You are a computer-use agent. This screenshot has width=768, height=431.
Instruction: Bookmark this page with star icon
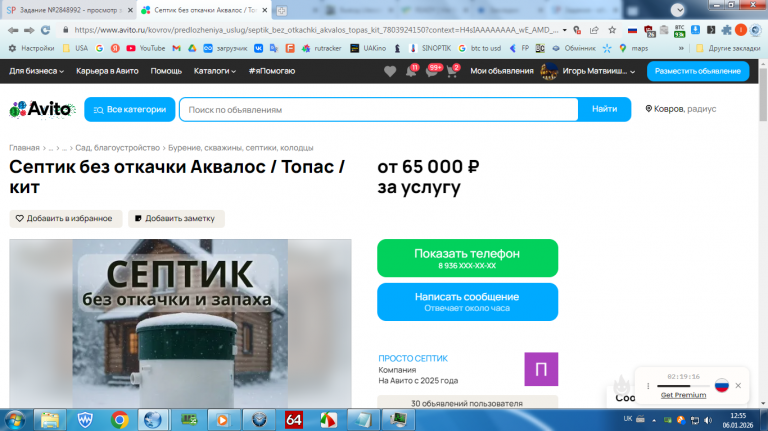[x=612, y=30]
